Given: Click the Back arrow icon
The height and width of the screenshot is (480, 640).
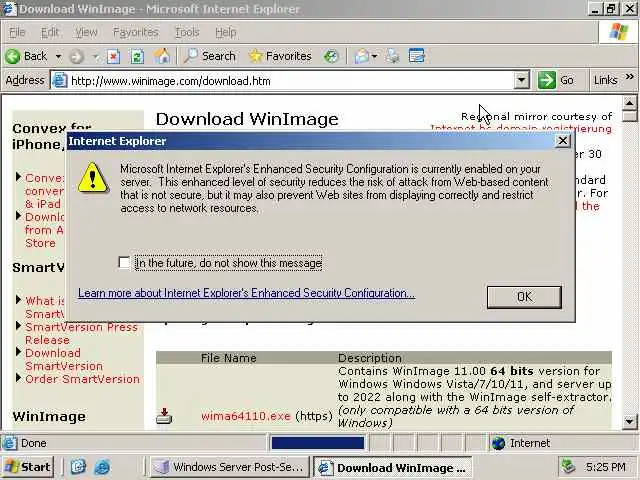Looking at the screenshot, I should (x=13, y=56).
